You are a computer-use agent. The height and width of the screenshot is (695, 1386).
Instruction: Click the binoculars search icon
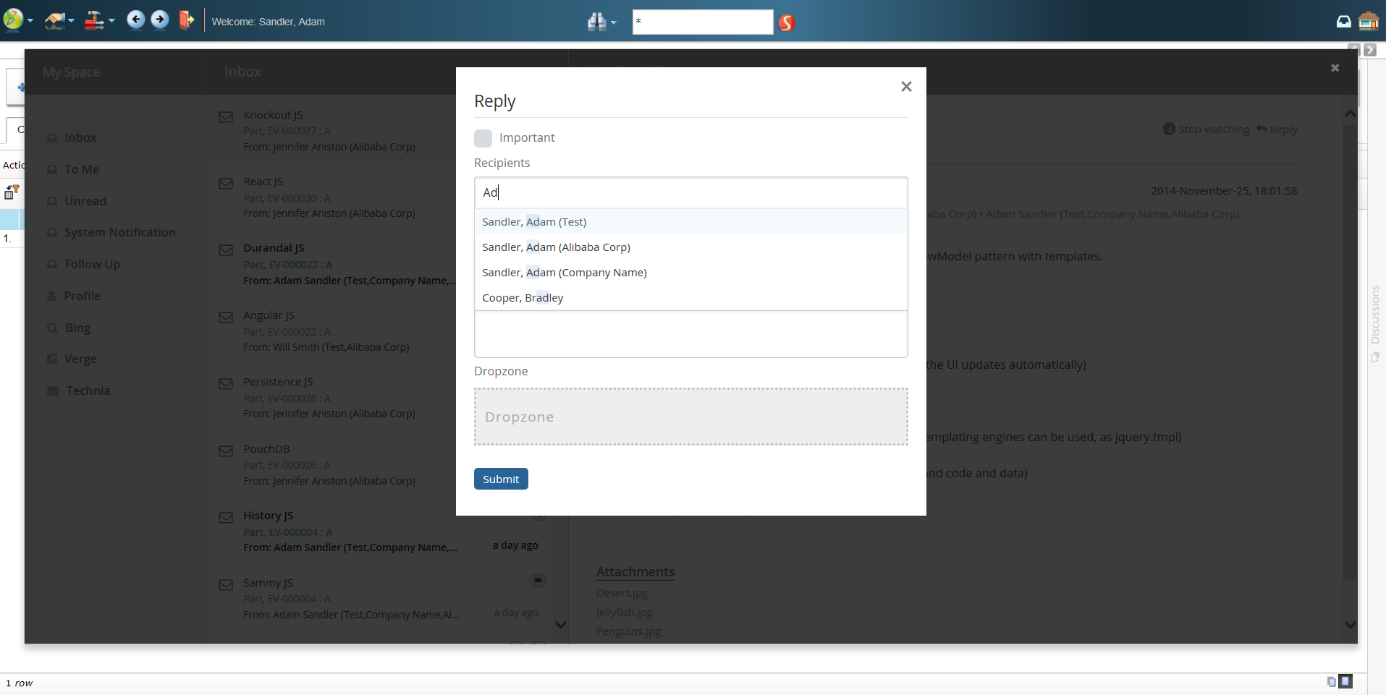tap(597, 21)
